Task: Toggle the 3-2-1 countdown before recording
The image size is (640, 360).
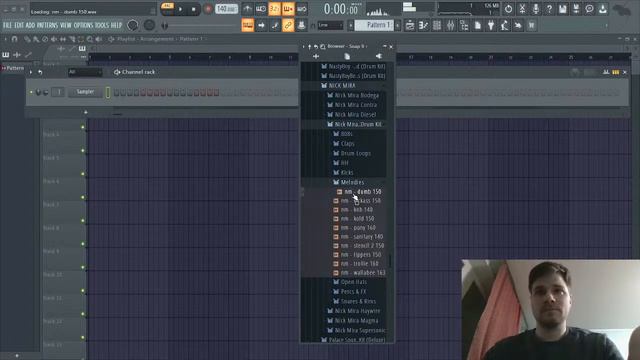Action: click(274, 9)
